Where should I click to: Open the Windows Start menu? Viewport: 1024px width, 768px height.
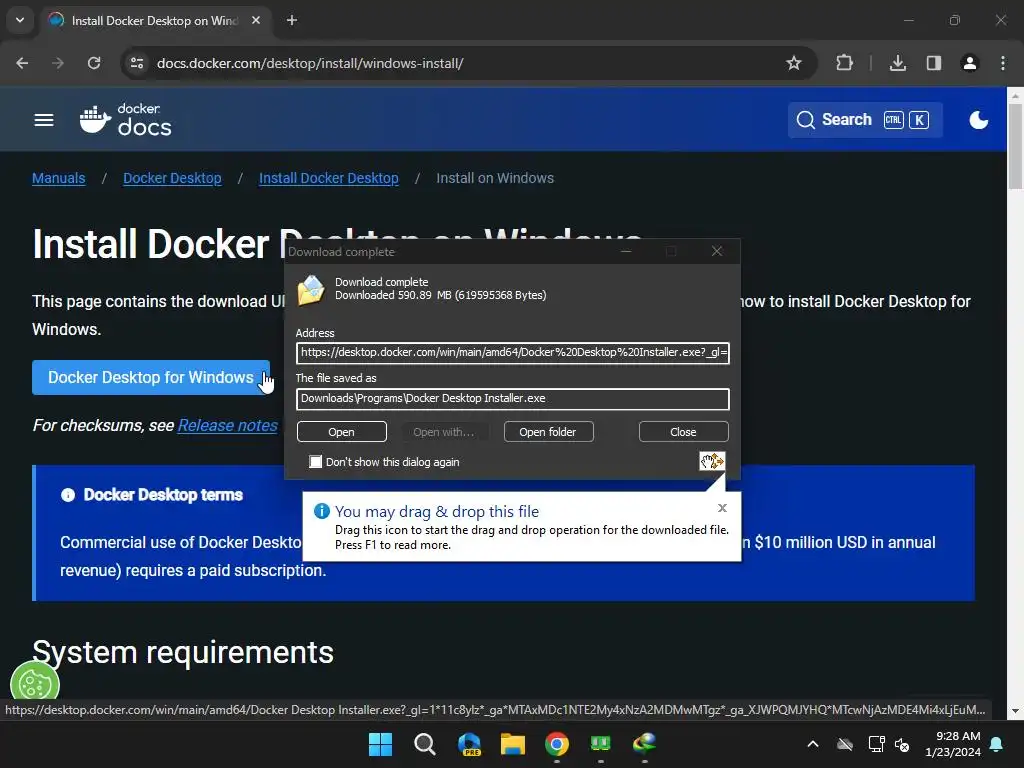click(380, 744)
